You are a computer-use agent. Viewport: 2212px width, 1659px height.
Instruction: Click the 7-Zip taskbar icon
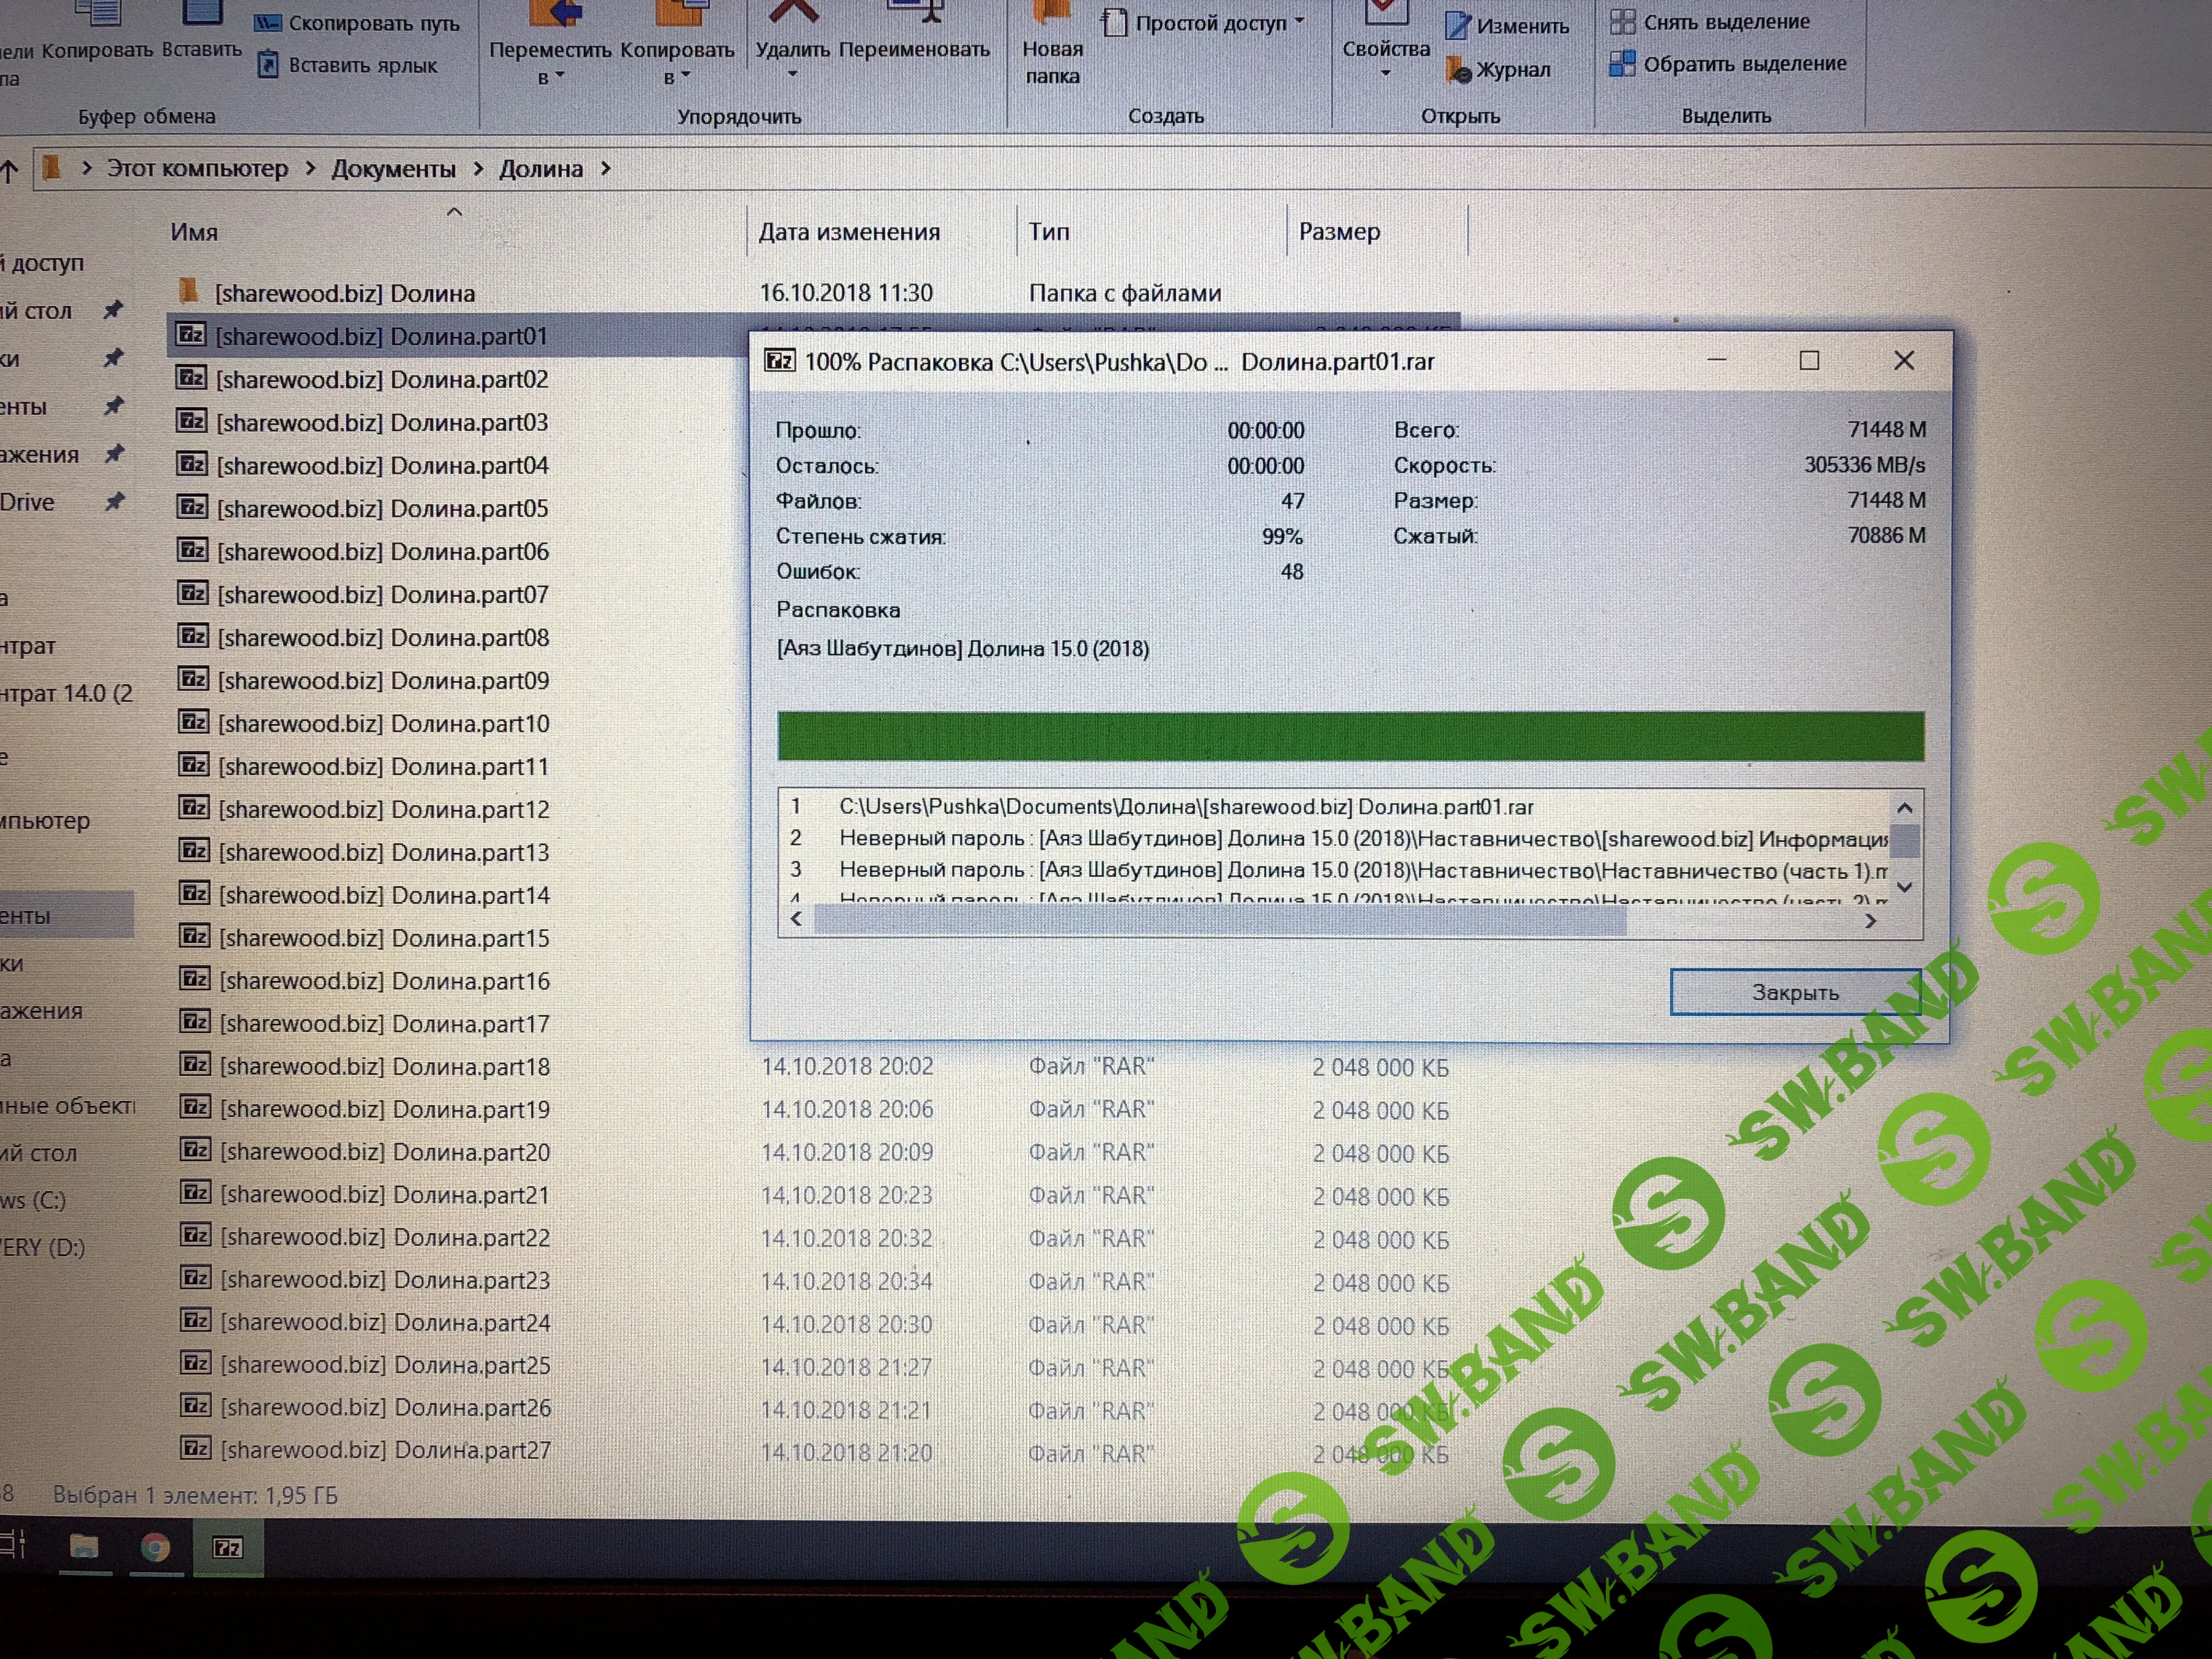coord(228,1548)
